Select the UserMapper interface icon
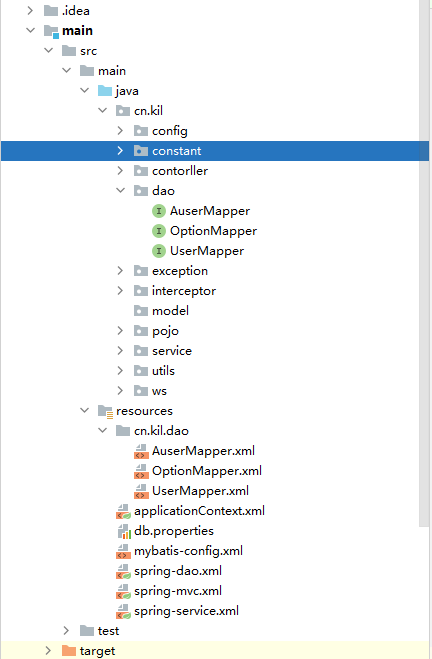Image resolution: width=432 pixels, height=659 pixels. point(158,251)
